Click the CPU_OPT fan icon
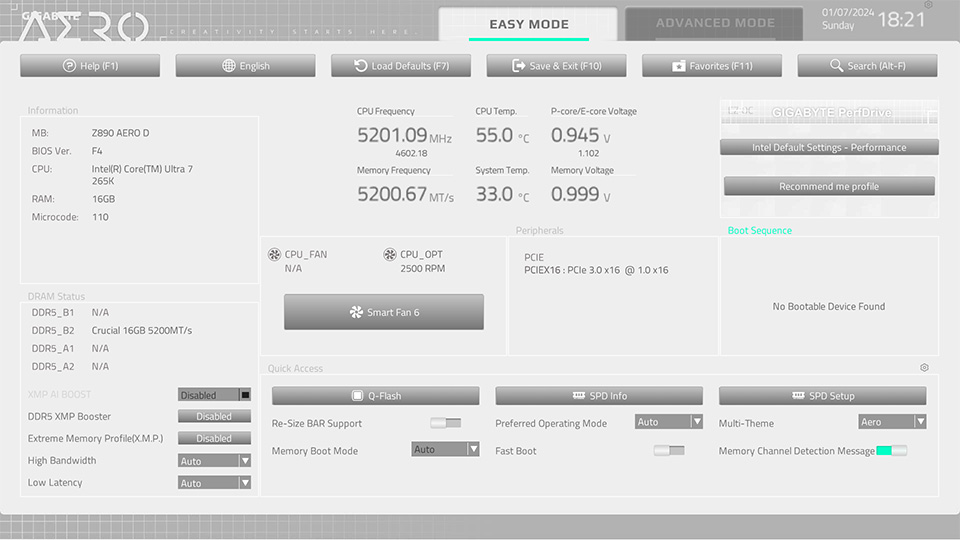Image resolution: width=960 pixels, height=540 pixels. tap(389, 254)
